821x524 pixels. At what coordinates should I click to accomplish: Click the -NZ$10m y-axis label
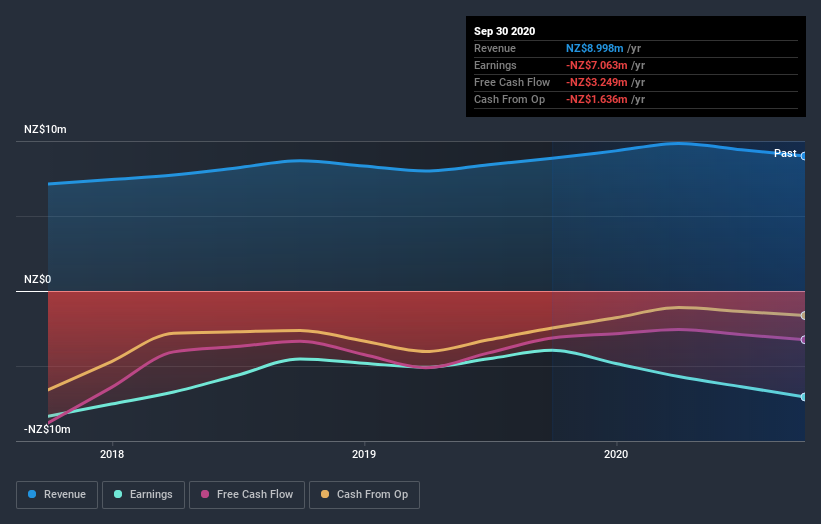[47, 429]
